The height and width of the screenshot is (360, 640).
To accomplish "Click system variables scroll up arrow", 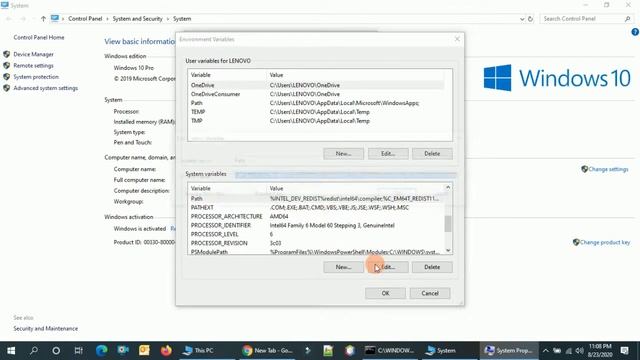I will (x=448, y=187).
